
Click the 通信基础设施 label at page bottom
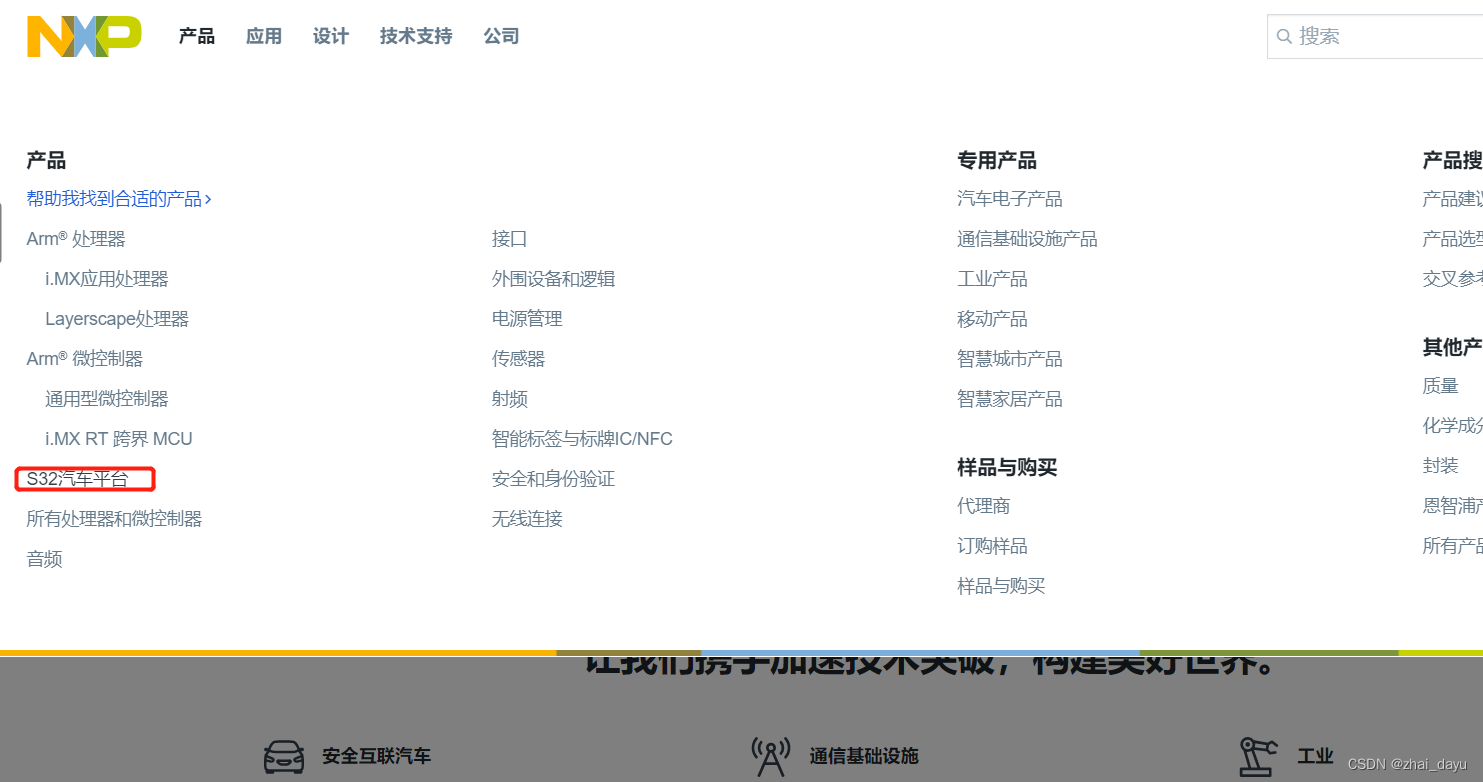pyautogui.click(x=864, y=756)
